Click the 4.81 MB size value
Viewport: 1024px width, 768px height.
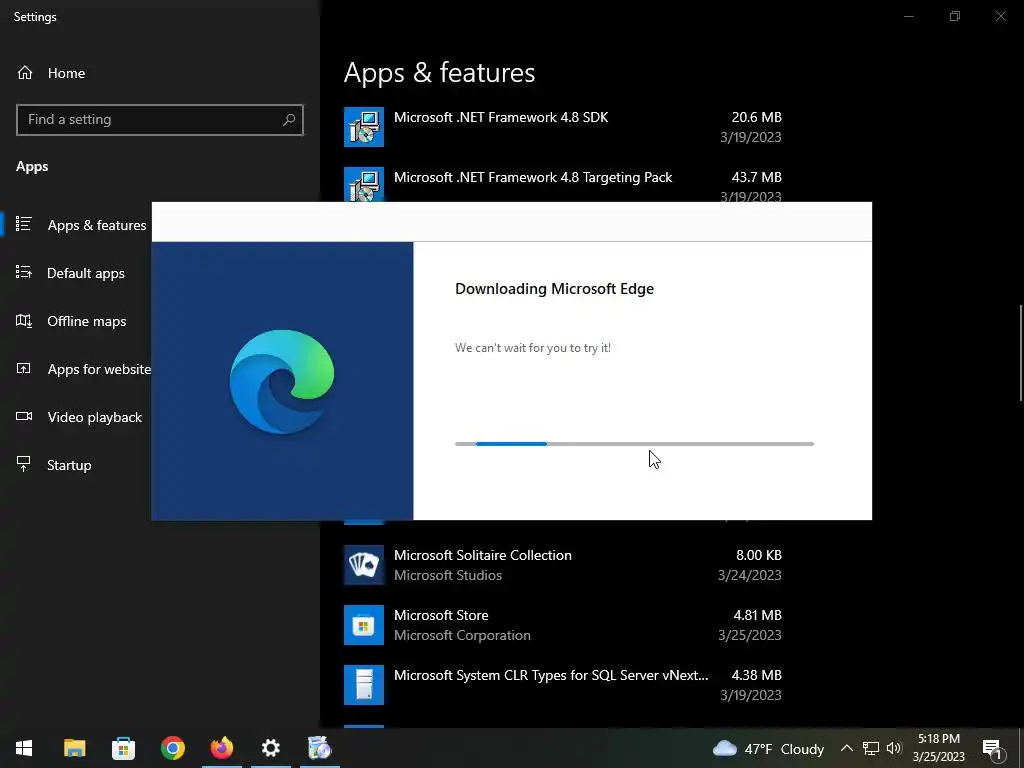758,615
